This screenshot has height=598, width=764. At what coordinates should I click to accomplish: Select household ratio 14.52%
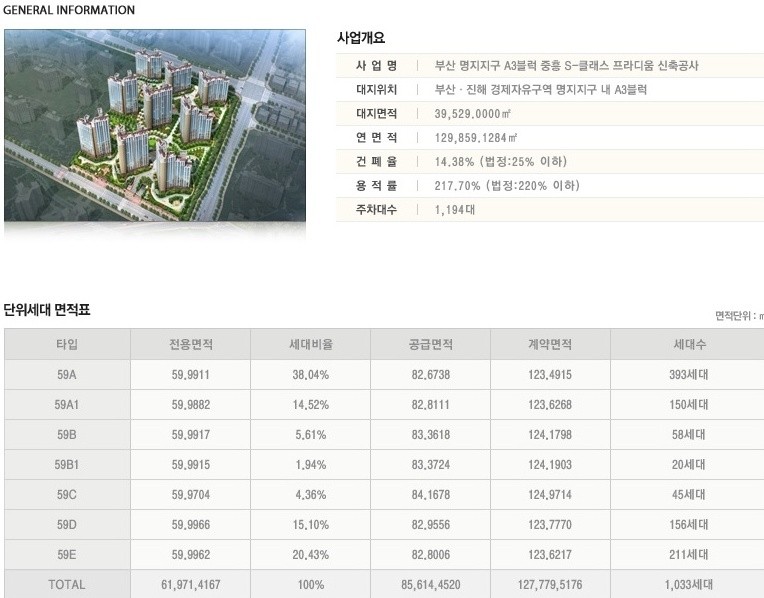[x=311, y=405]
